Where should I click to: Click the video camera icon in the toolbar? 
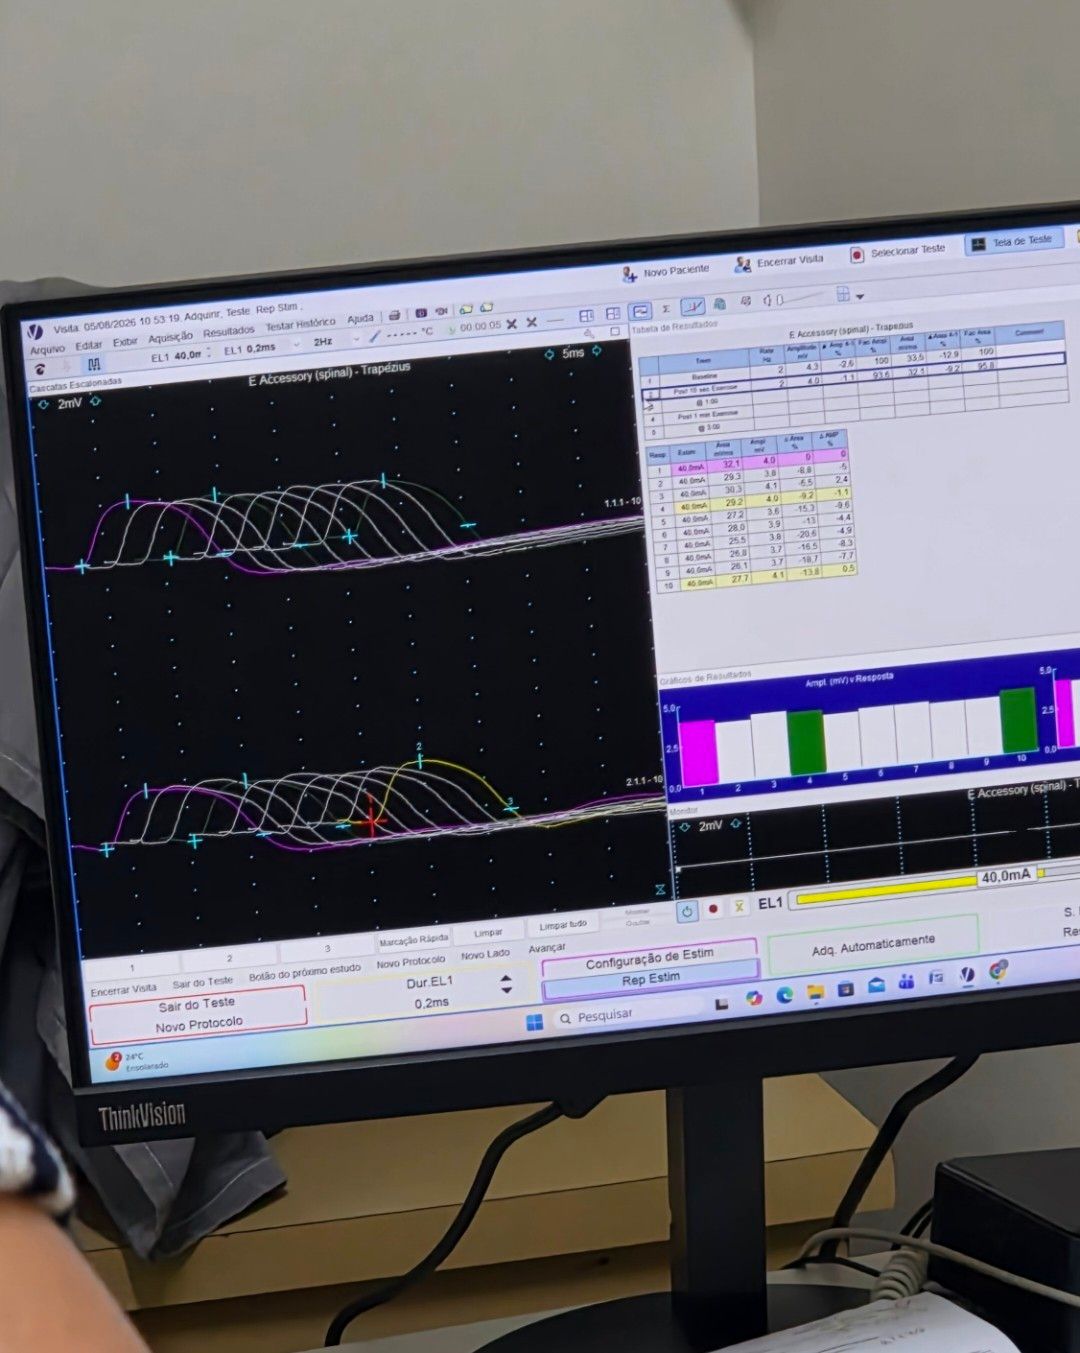coord(441,312)
